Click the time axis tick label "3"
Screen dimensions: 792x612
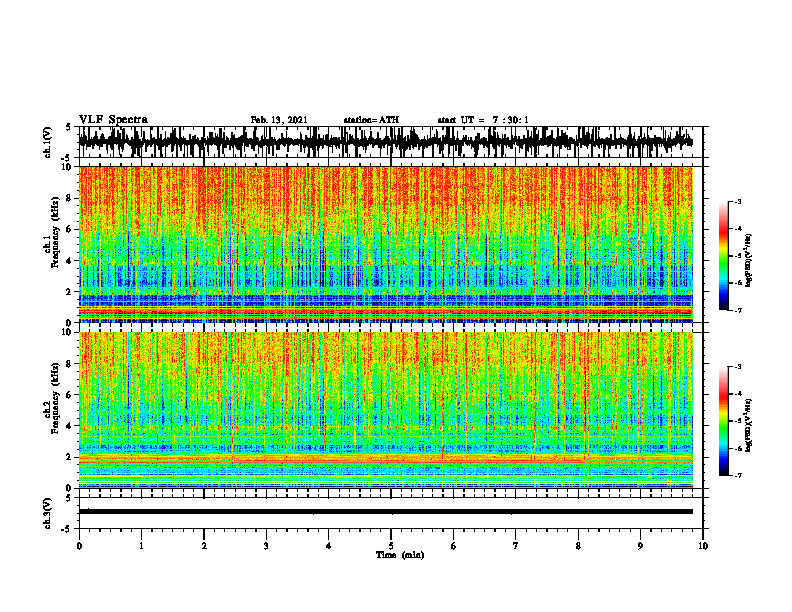coord(266,546)
